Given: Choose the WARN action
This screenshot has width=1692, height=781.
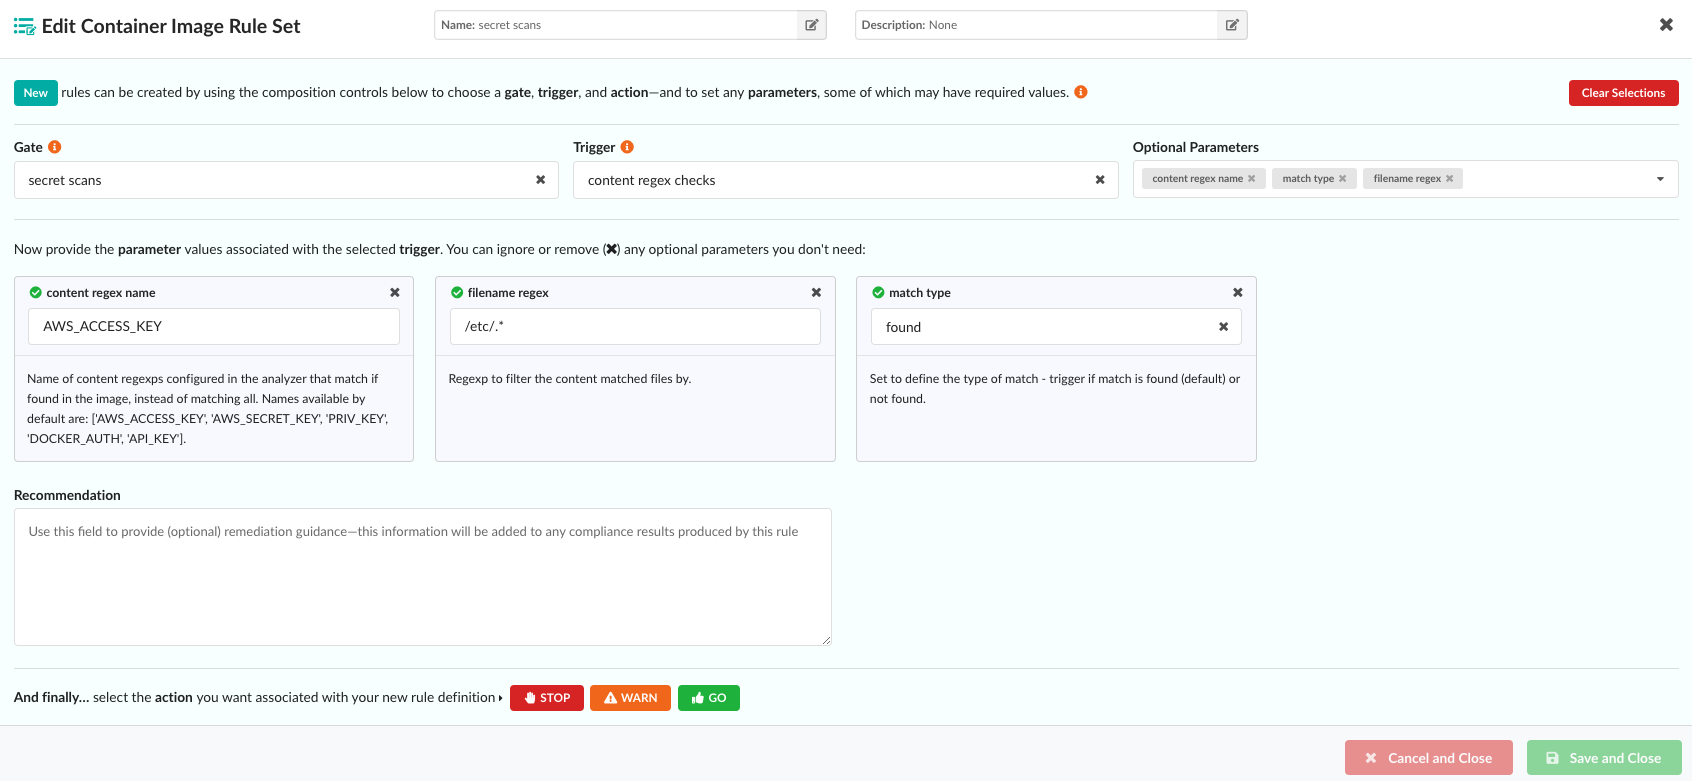Looking at the screenshot, I should pos(630,698).
